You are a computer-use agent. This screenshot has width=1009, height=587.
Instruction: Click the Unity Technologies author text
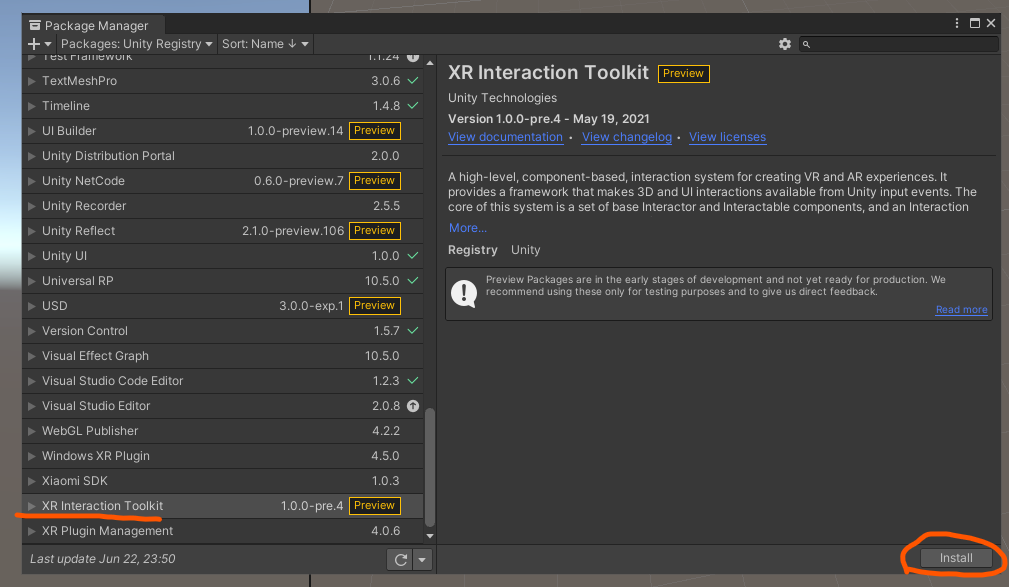(x=503, y=98)
